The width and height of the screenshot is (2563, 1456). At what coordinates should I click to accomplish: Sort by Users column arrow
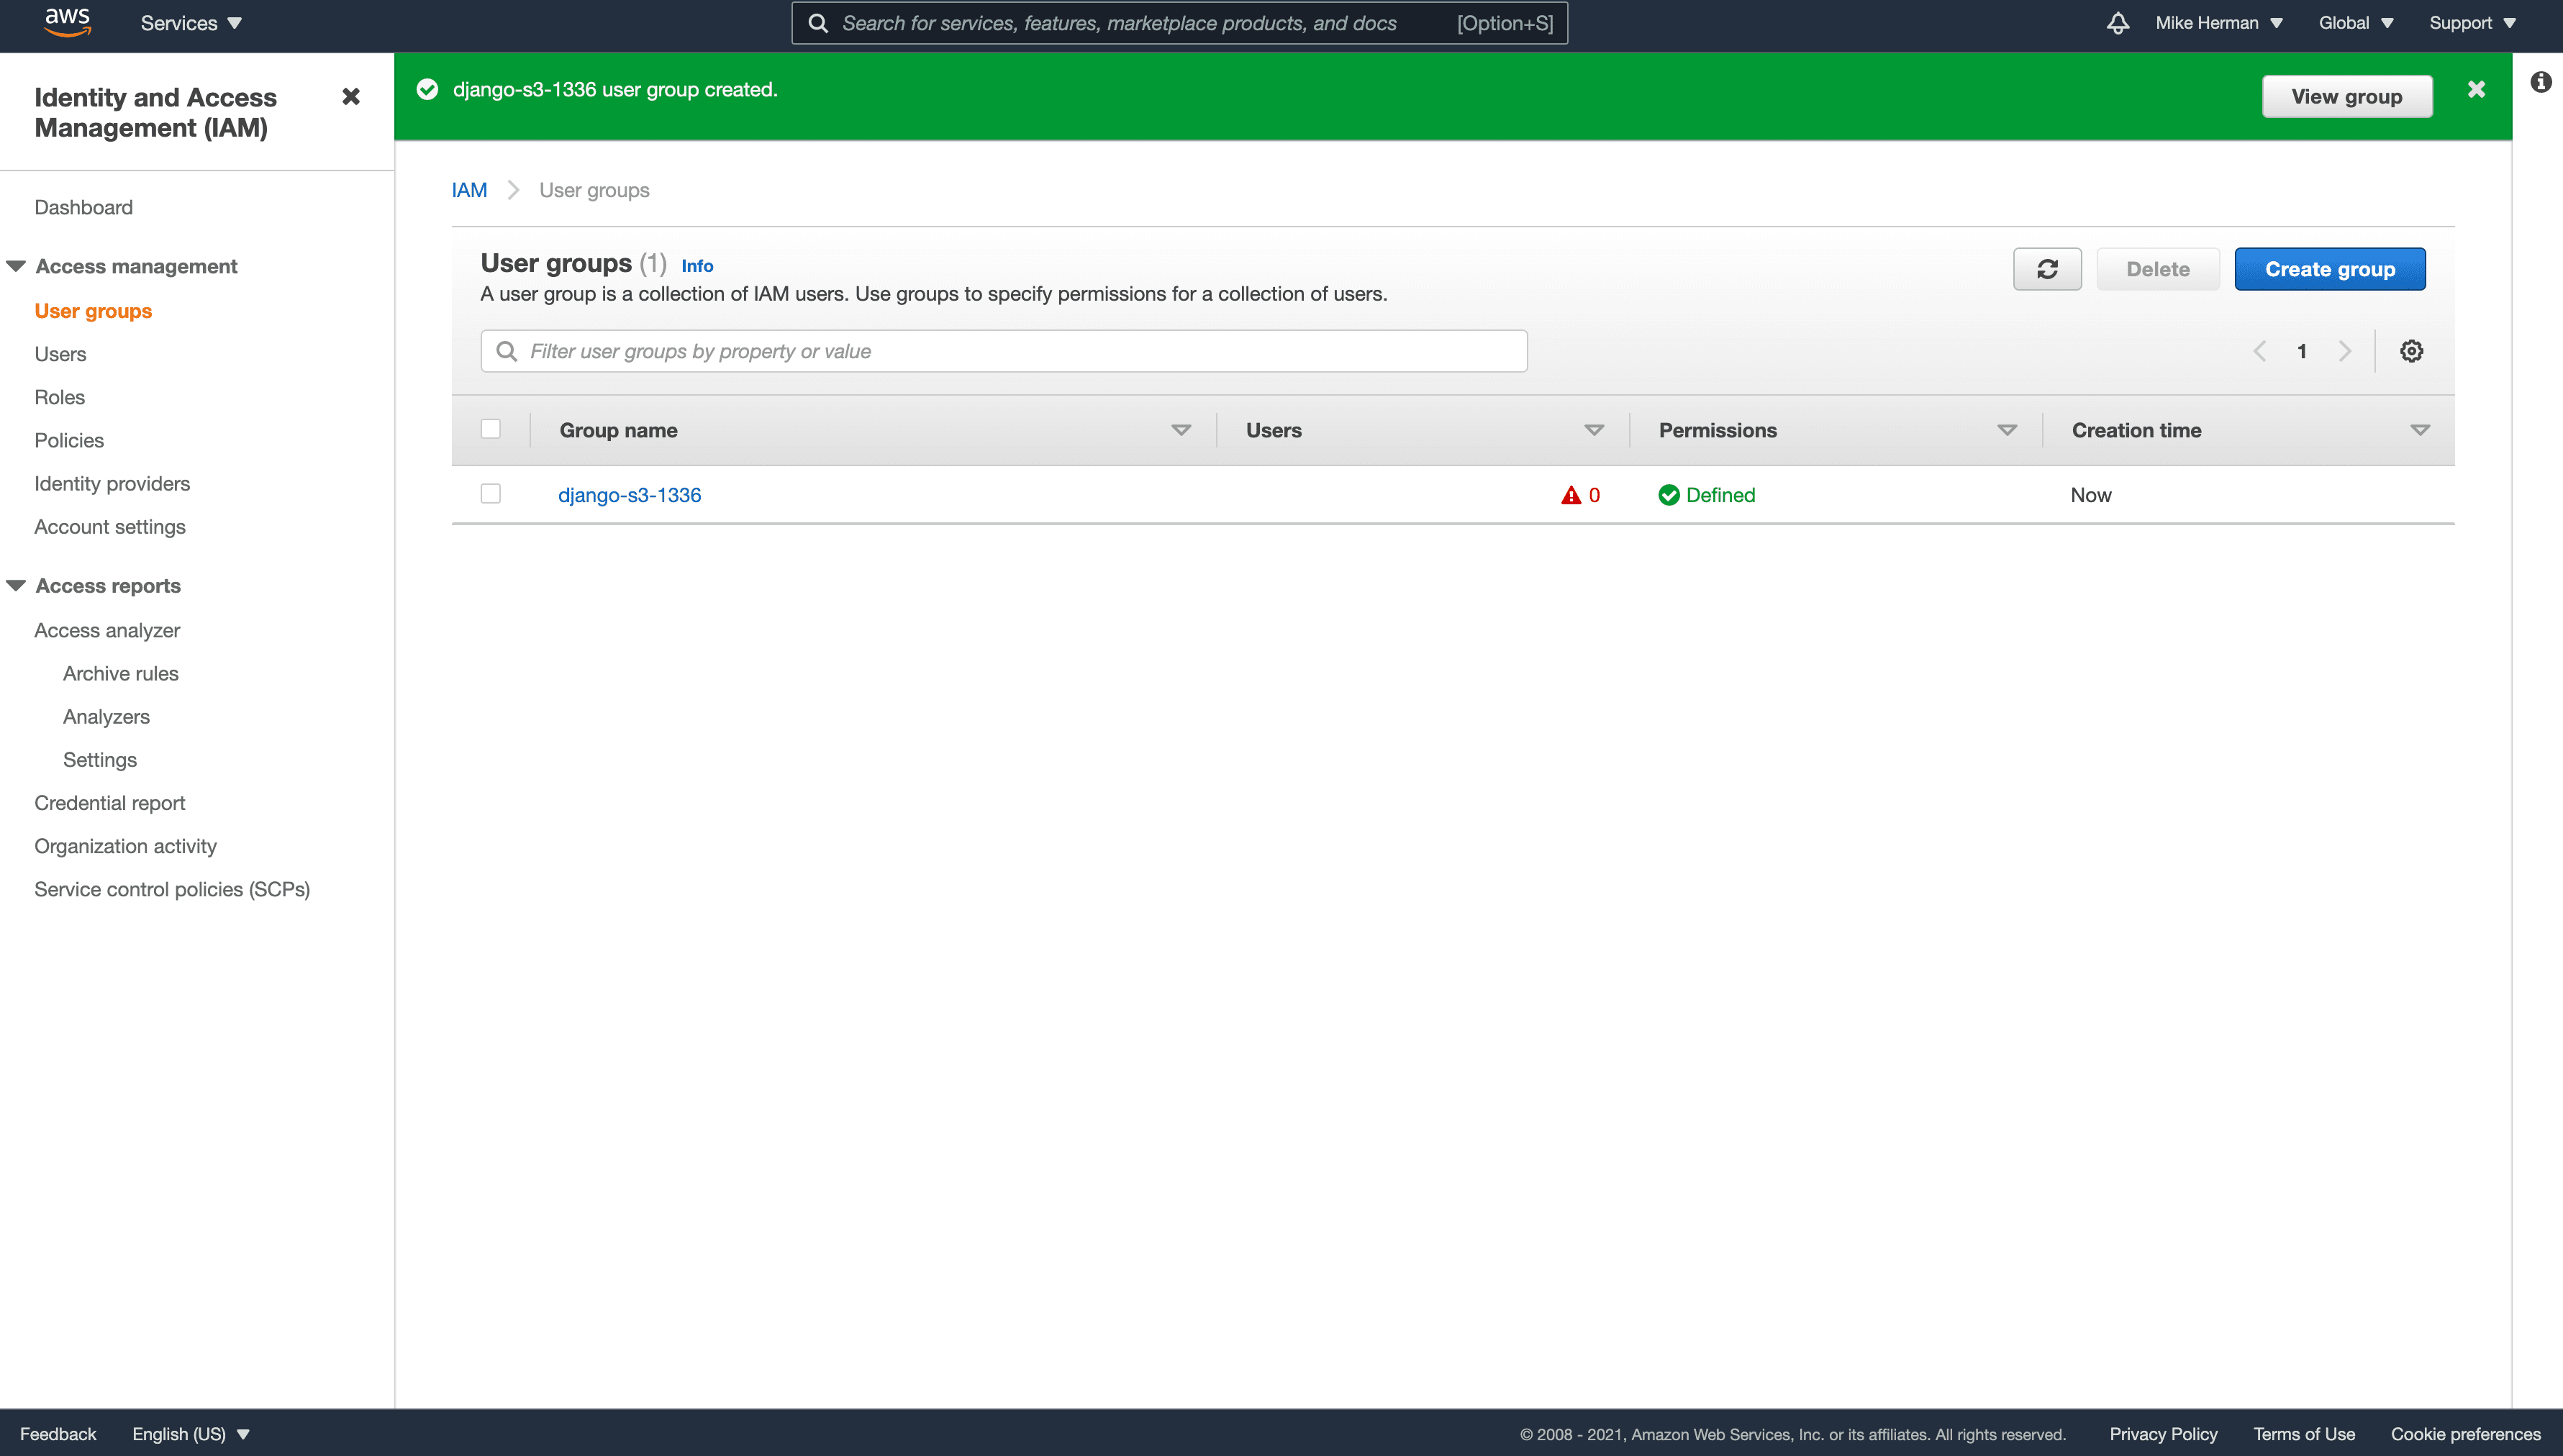click(1594, 430)
